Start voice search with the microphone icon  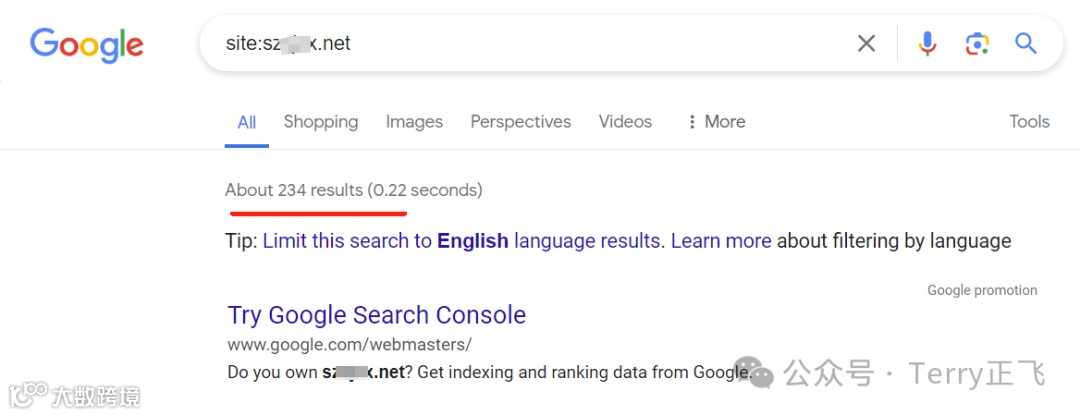(927, 43)
